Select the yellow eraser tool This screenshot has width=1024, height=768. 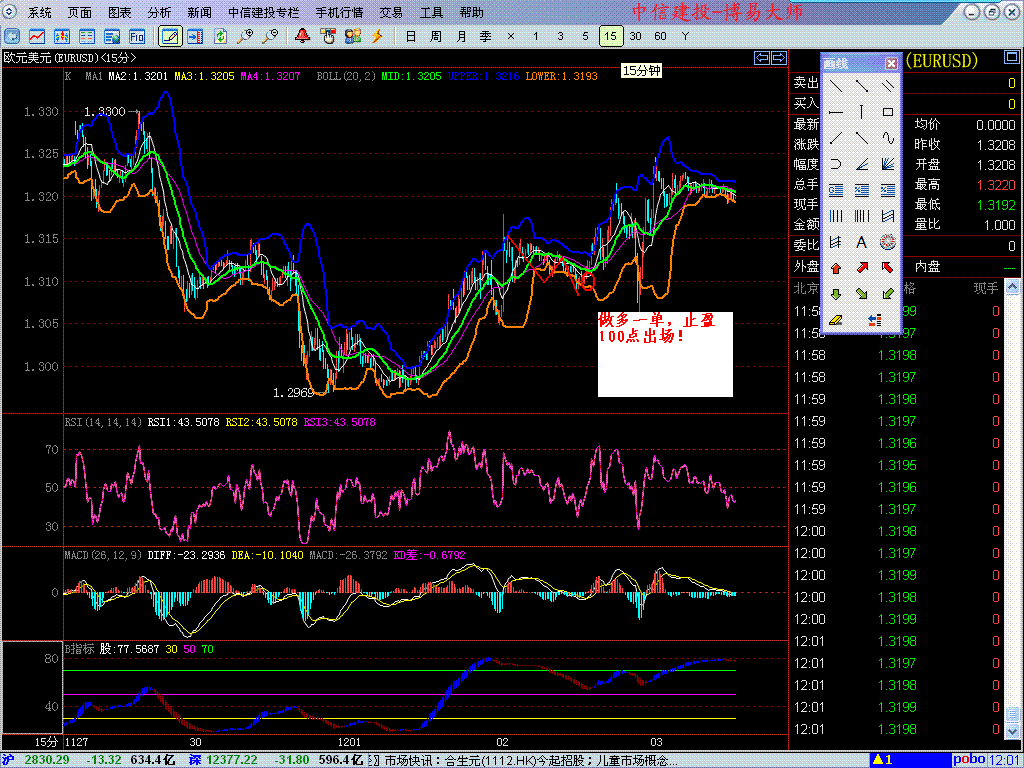[836, 320]
